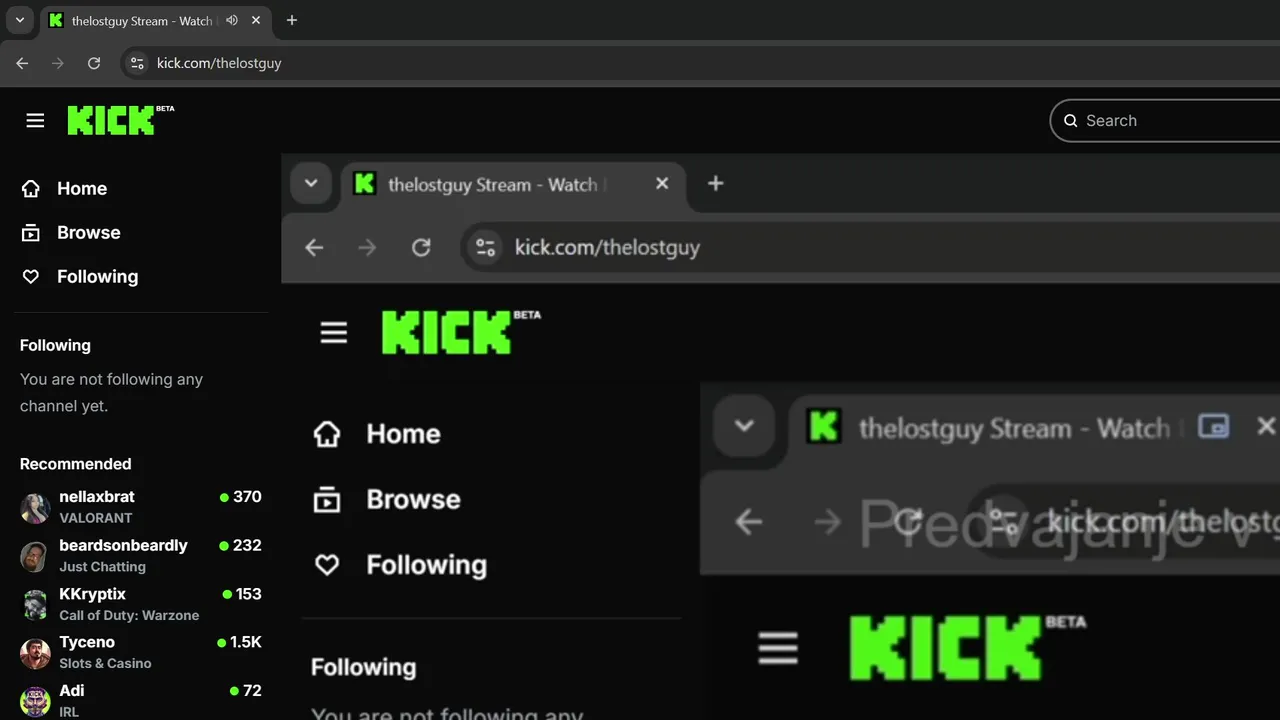Click reload icon in mirrored stream window
Image resolution: width=1280 pixels, height=720 pixels.
421,248
